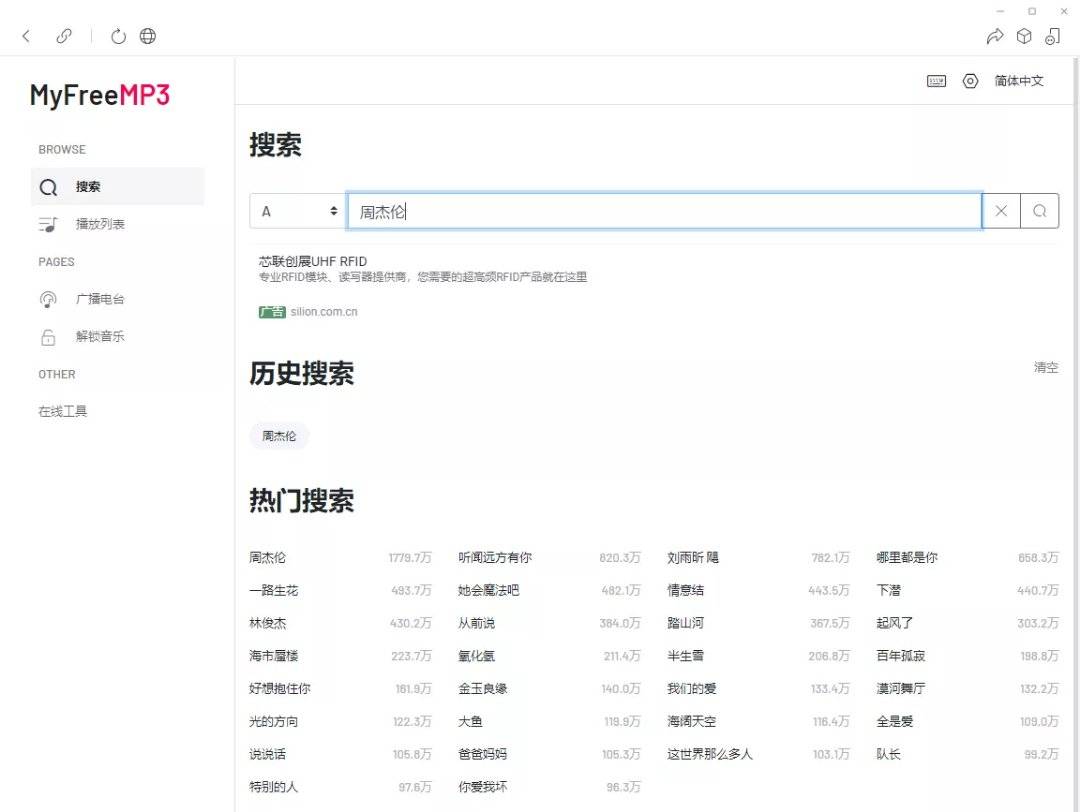Go back using the back arrow

click(26, 36)
